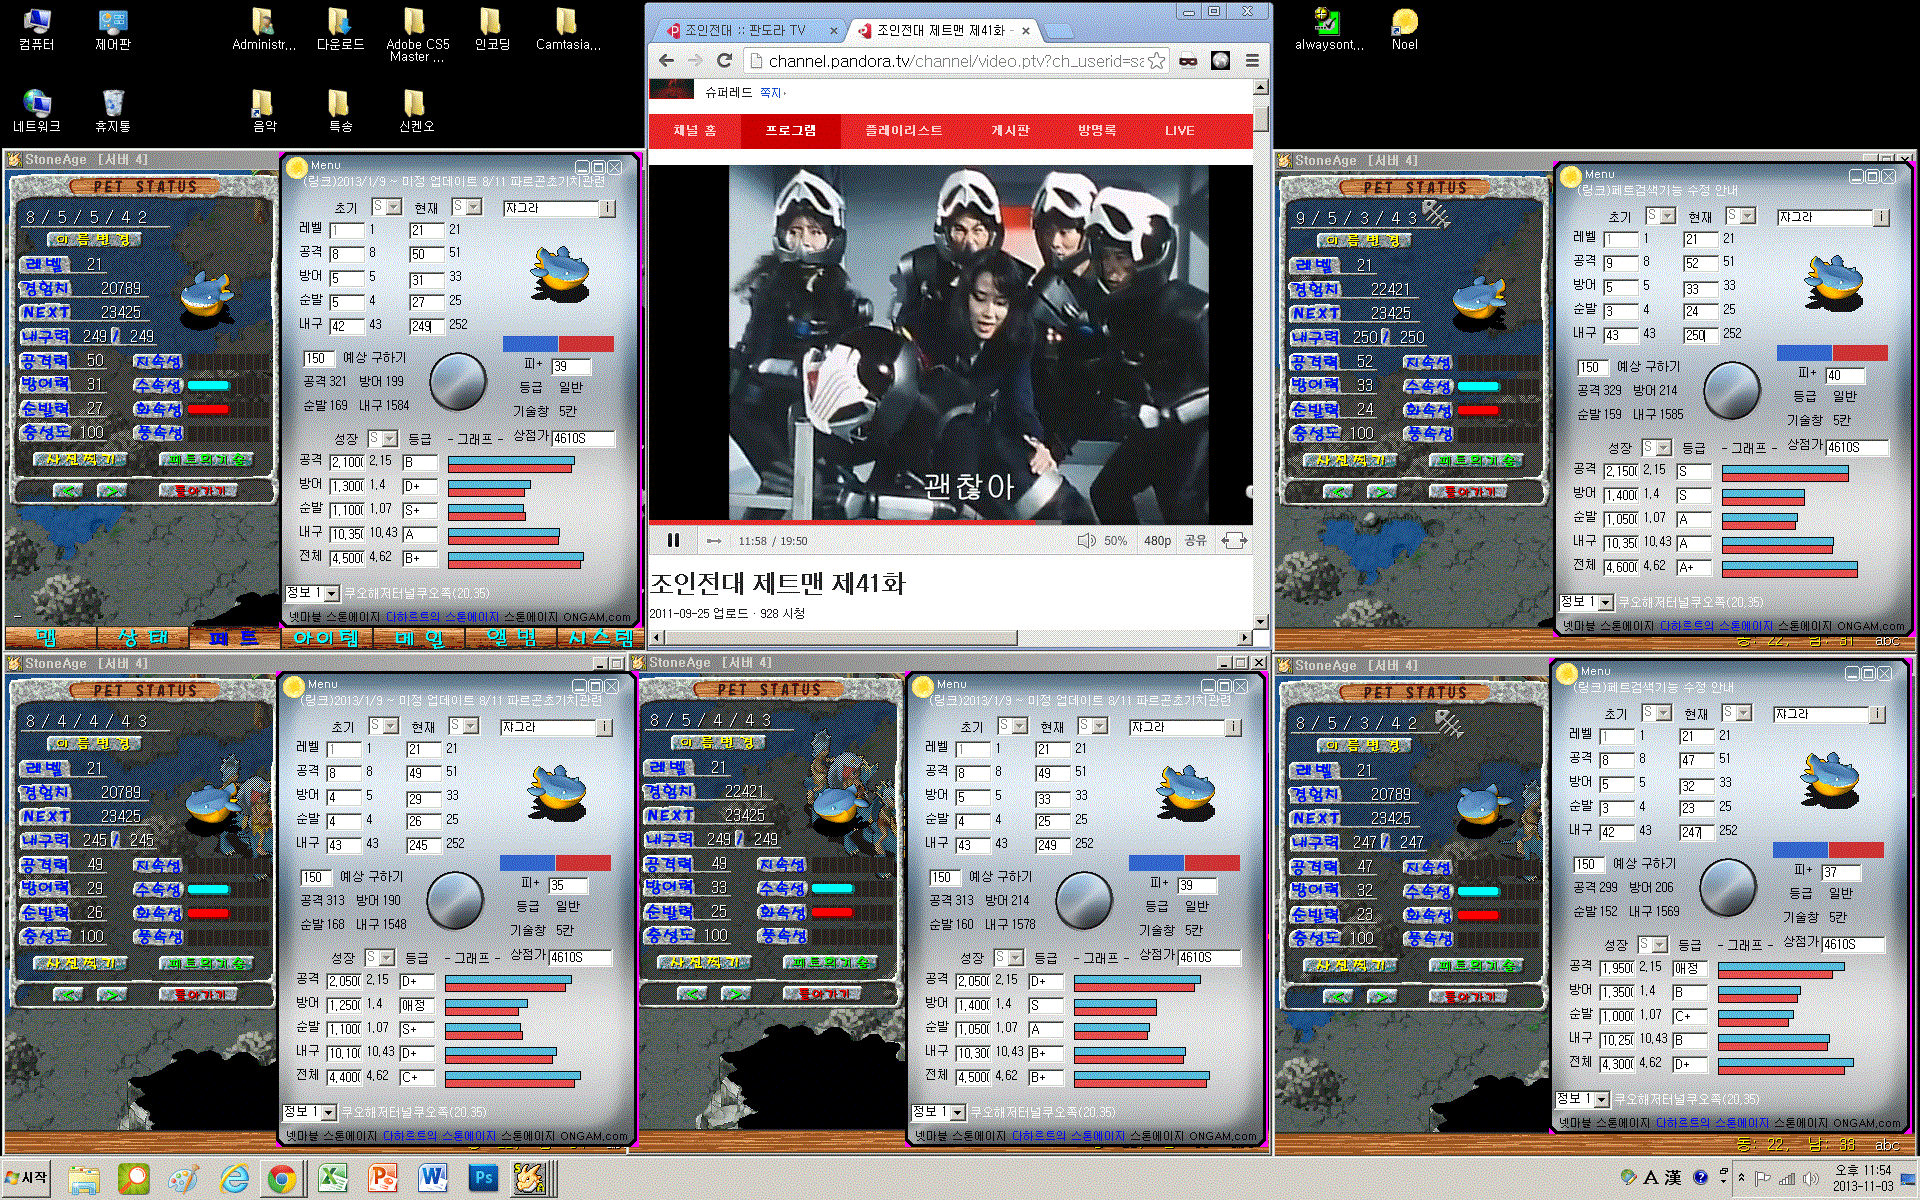This screenshot has height=1200, width=1920.
Task: Launch Word from the taskbar
Action: 433,1178
